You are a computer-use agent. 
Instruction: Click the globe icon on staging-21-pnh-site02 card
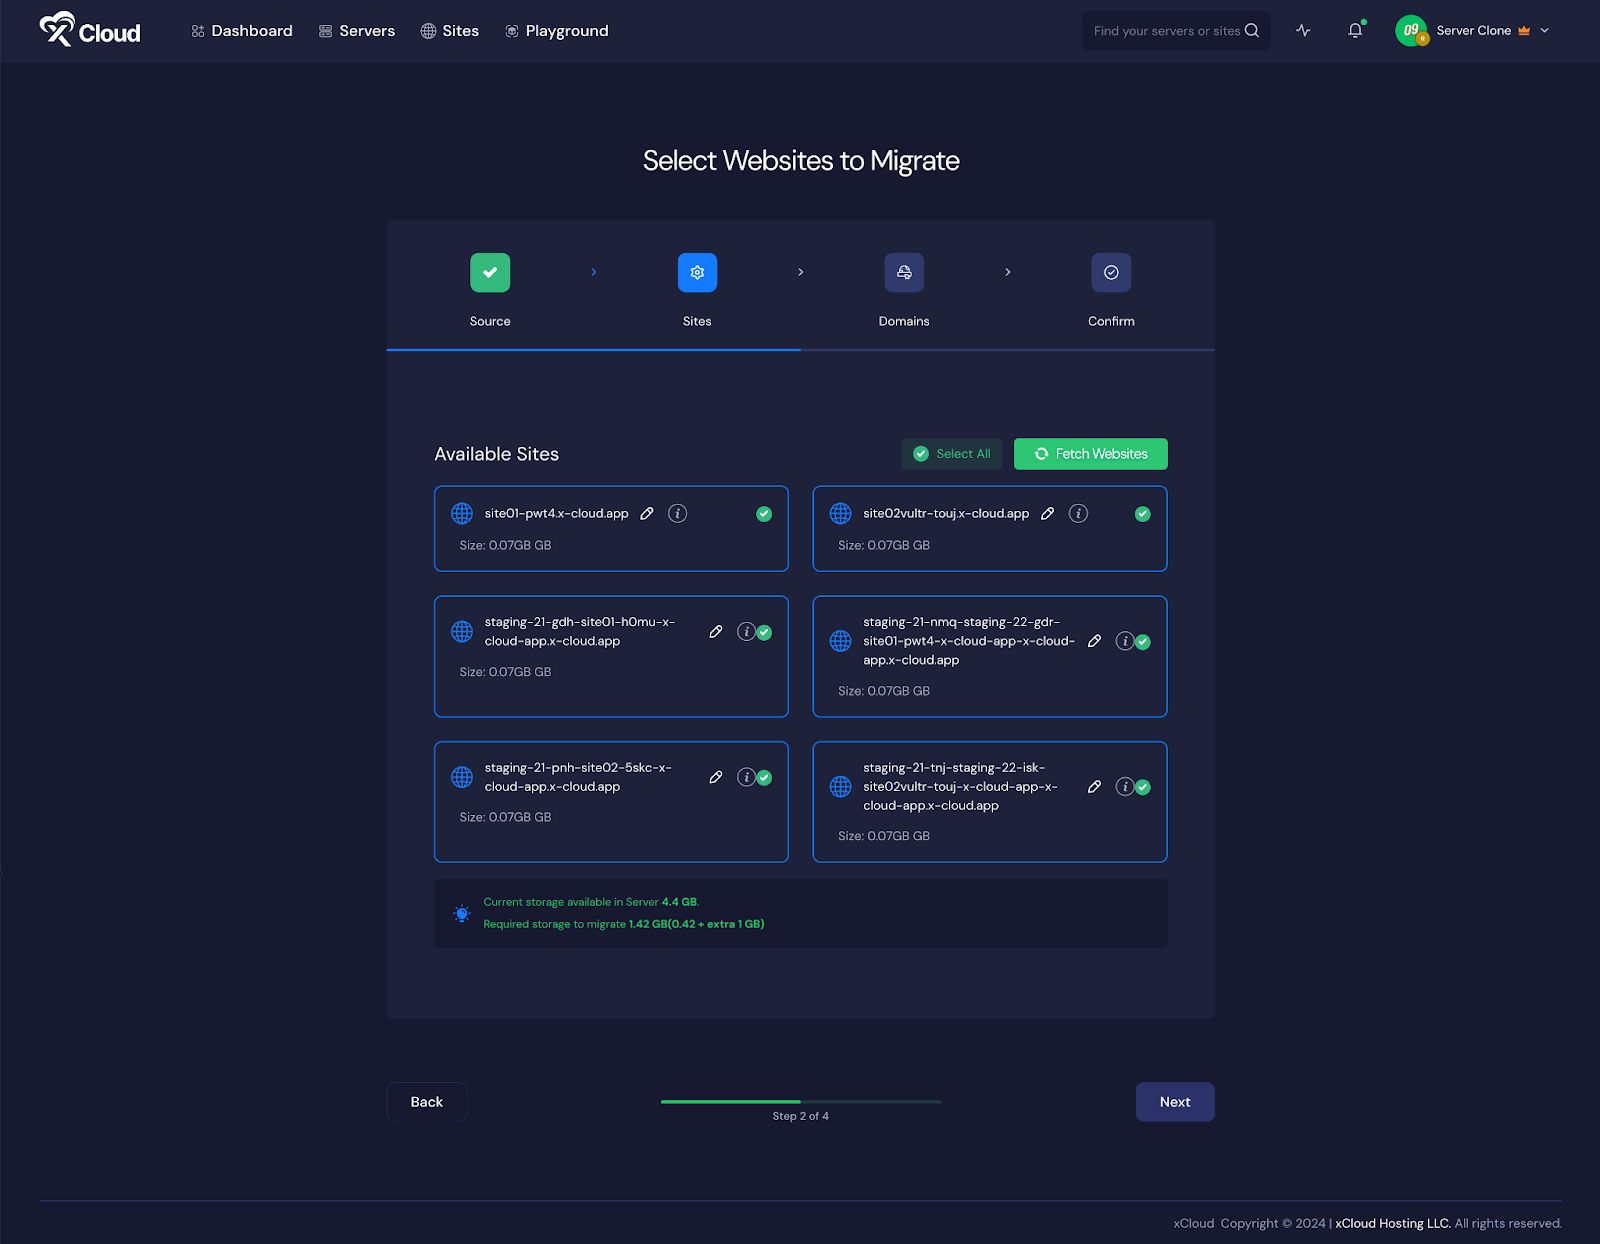pos(461,776)
